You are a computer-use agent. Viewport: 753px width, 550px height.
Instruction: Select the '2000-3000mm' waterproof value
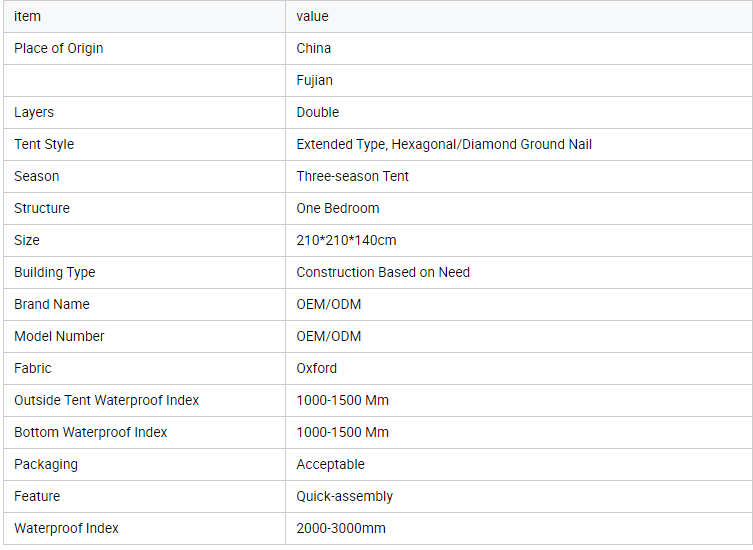341,528
